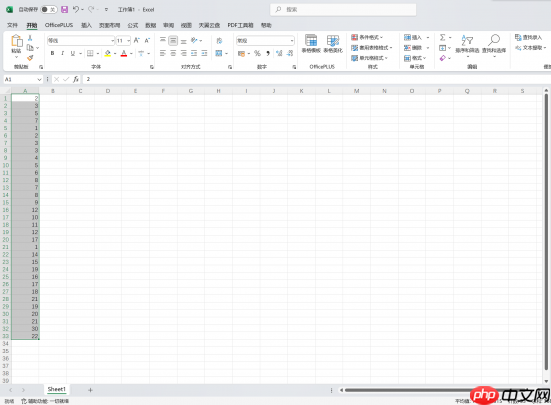The height and width of the screenshot is (405, 551).
Task: Click the AutoSum sigma icon
Action: click(x=442, y=37)
